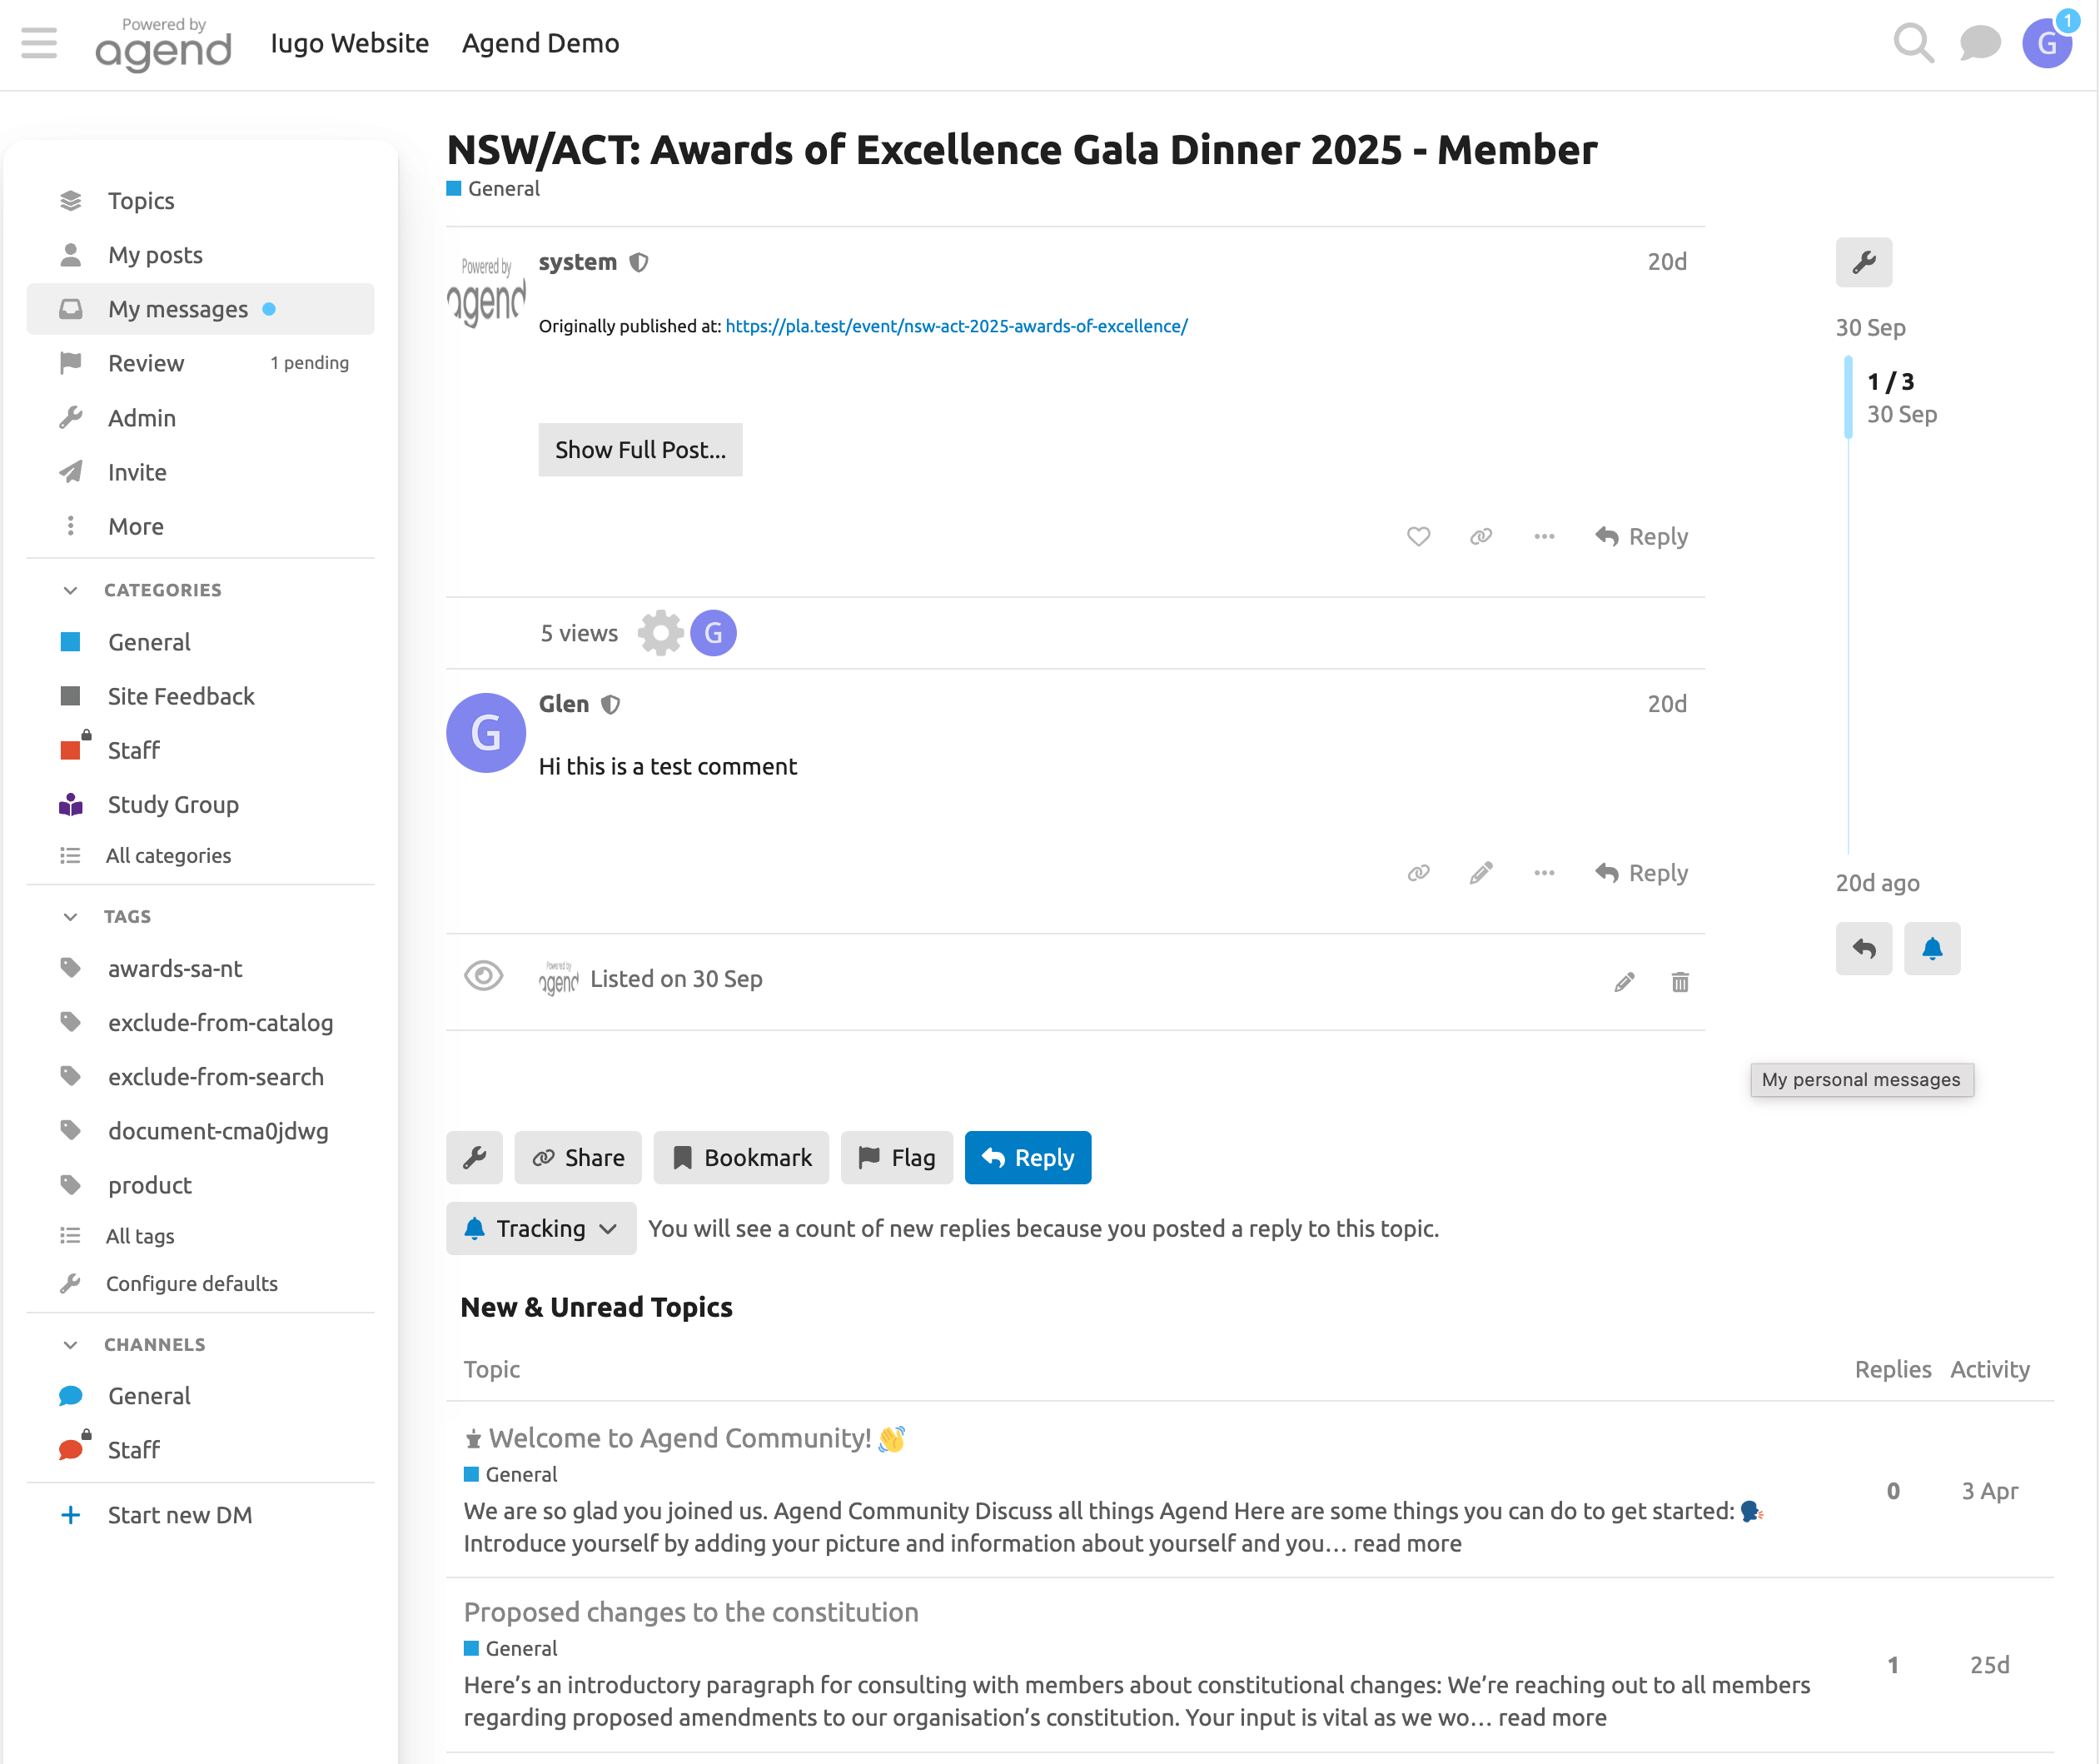Open the Tracking notification level dropdown

coord(540,1228)
